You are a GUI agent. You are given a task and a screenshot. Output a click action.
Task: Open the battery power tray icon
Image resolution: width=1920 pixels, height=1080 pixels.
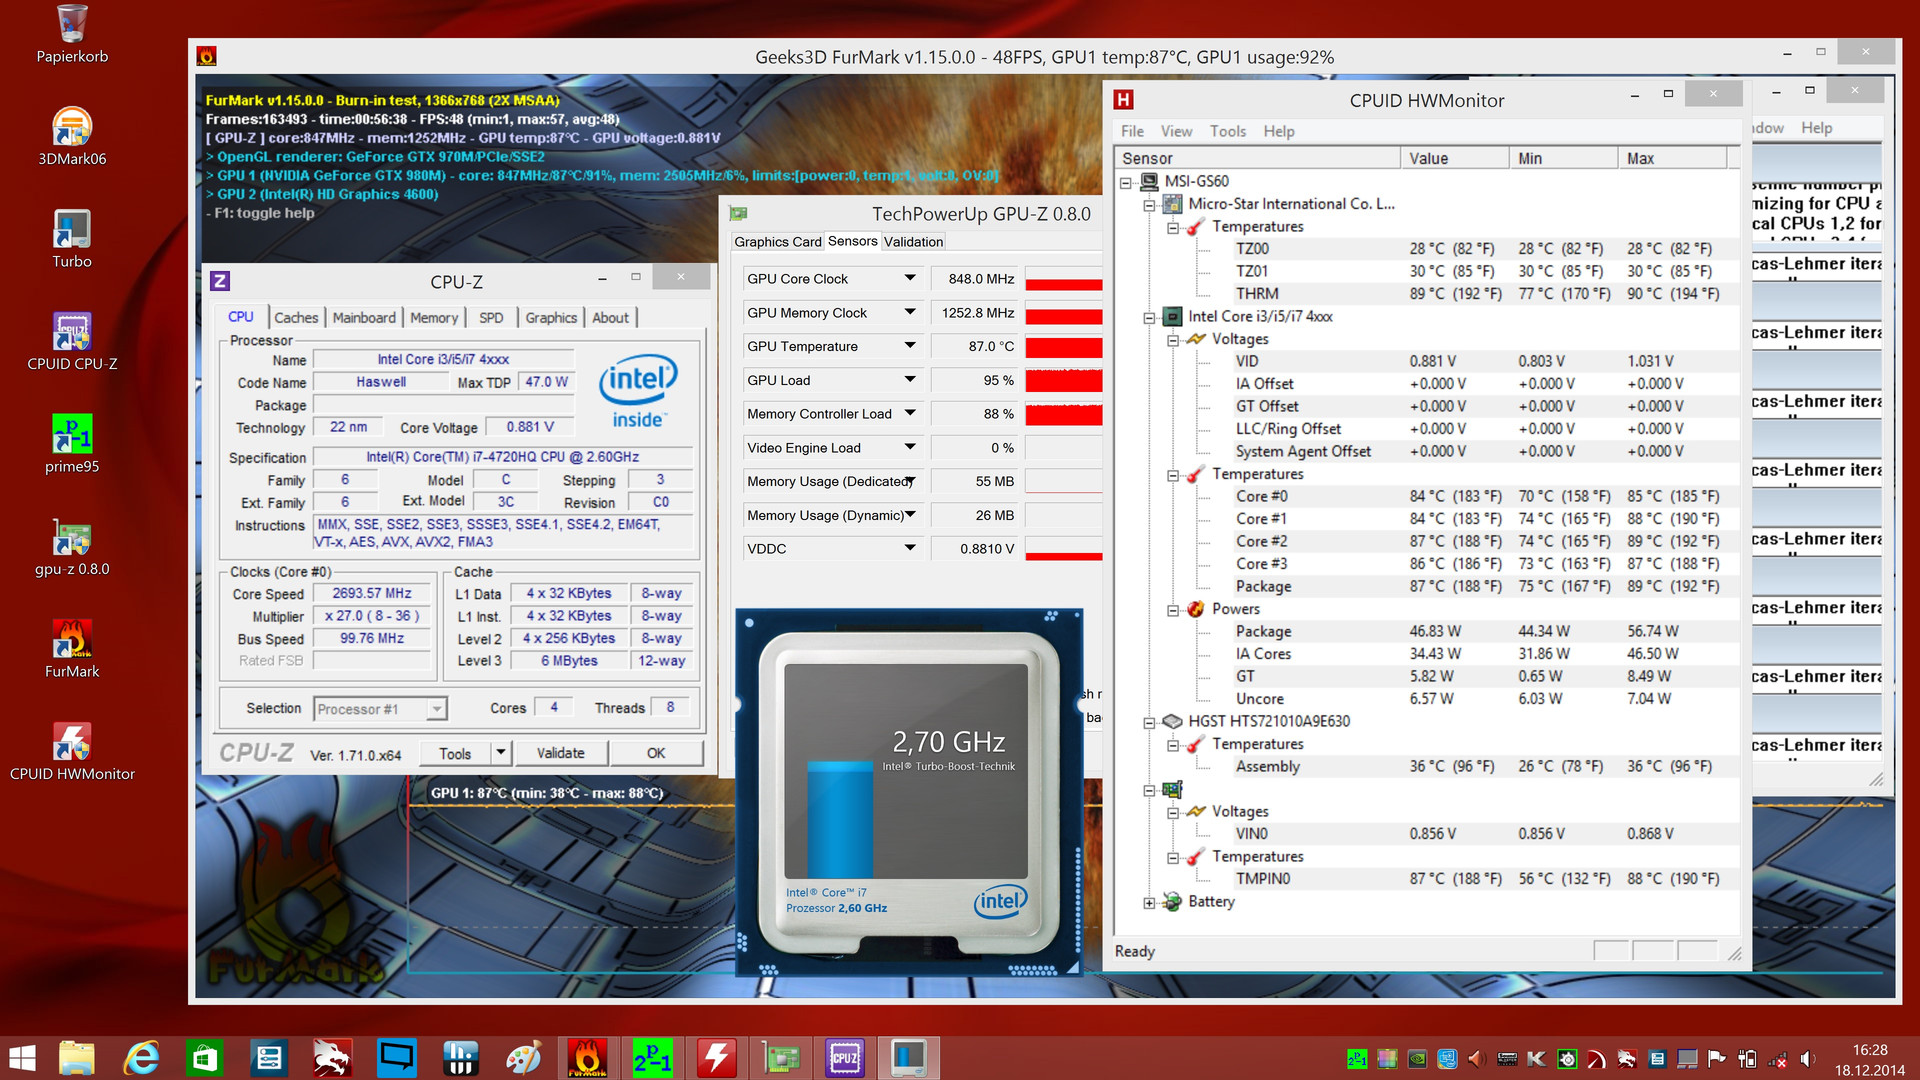[1747, 1059]
